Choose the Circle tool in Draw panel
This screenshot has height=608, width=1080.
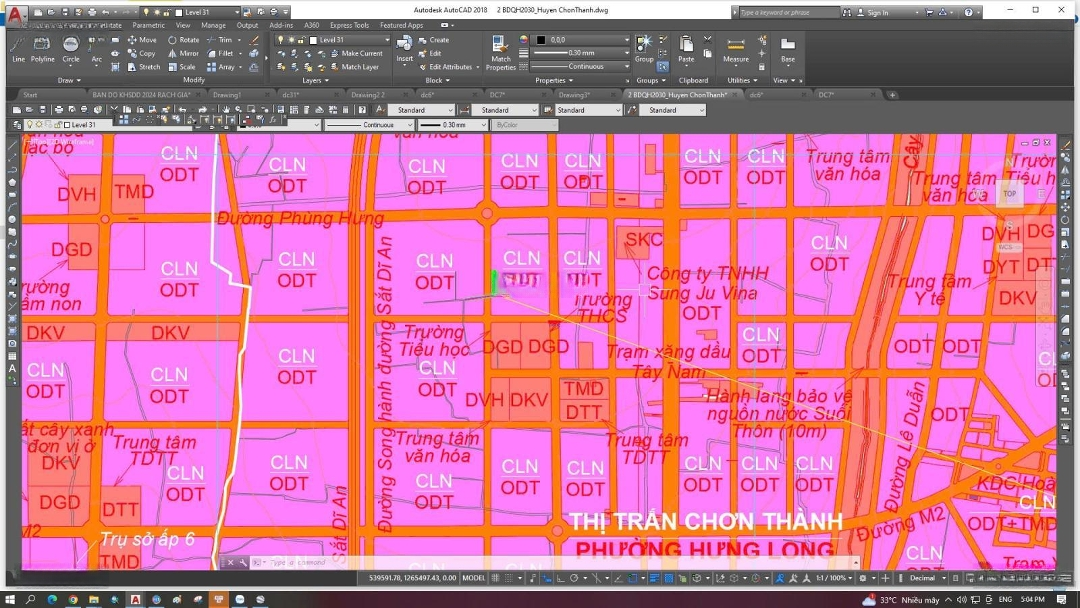(x=71, y=48)
